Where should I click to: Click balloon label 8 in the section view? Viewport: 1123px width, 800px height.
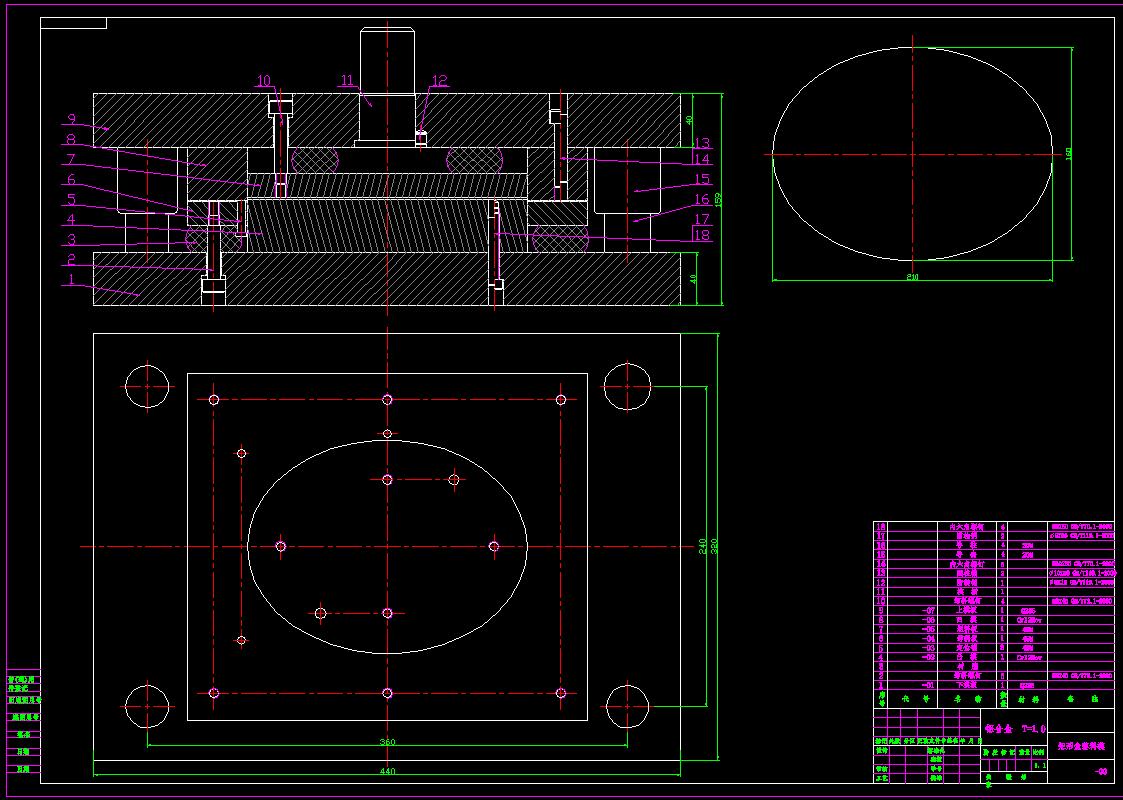point(71,139)
